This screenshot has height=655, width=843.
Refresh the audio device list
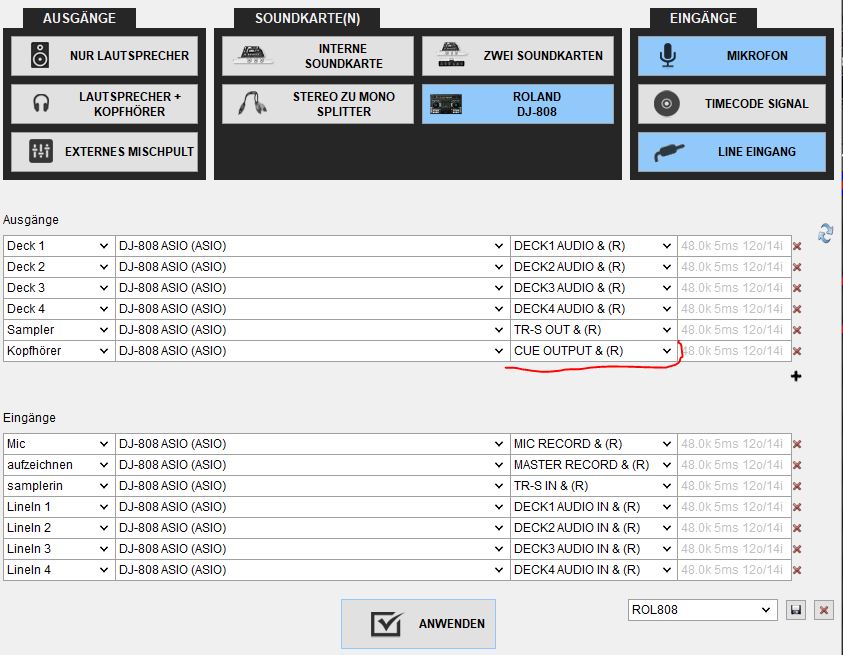coord(825,233)
